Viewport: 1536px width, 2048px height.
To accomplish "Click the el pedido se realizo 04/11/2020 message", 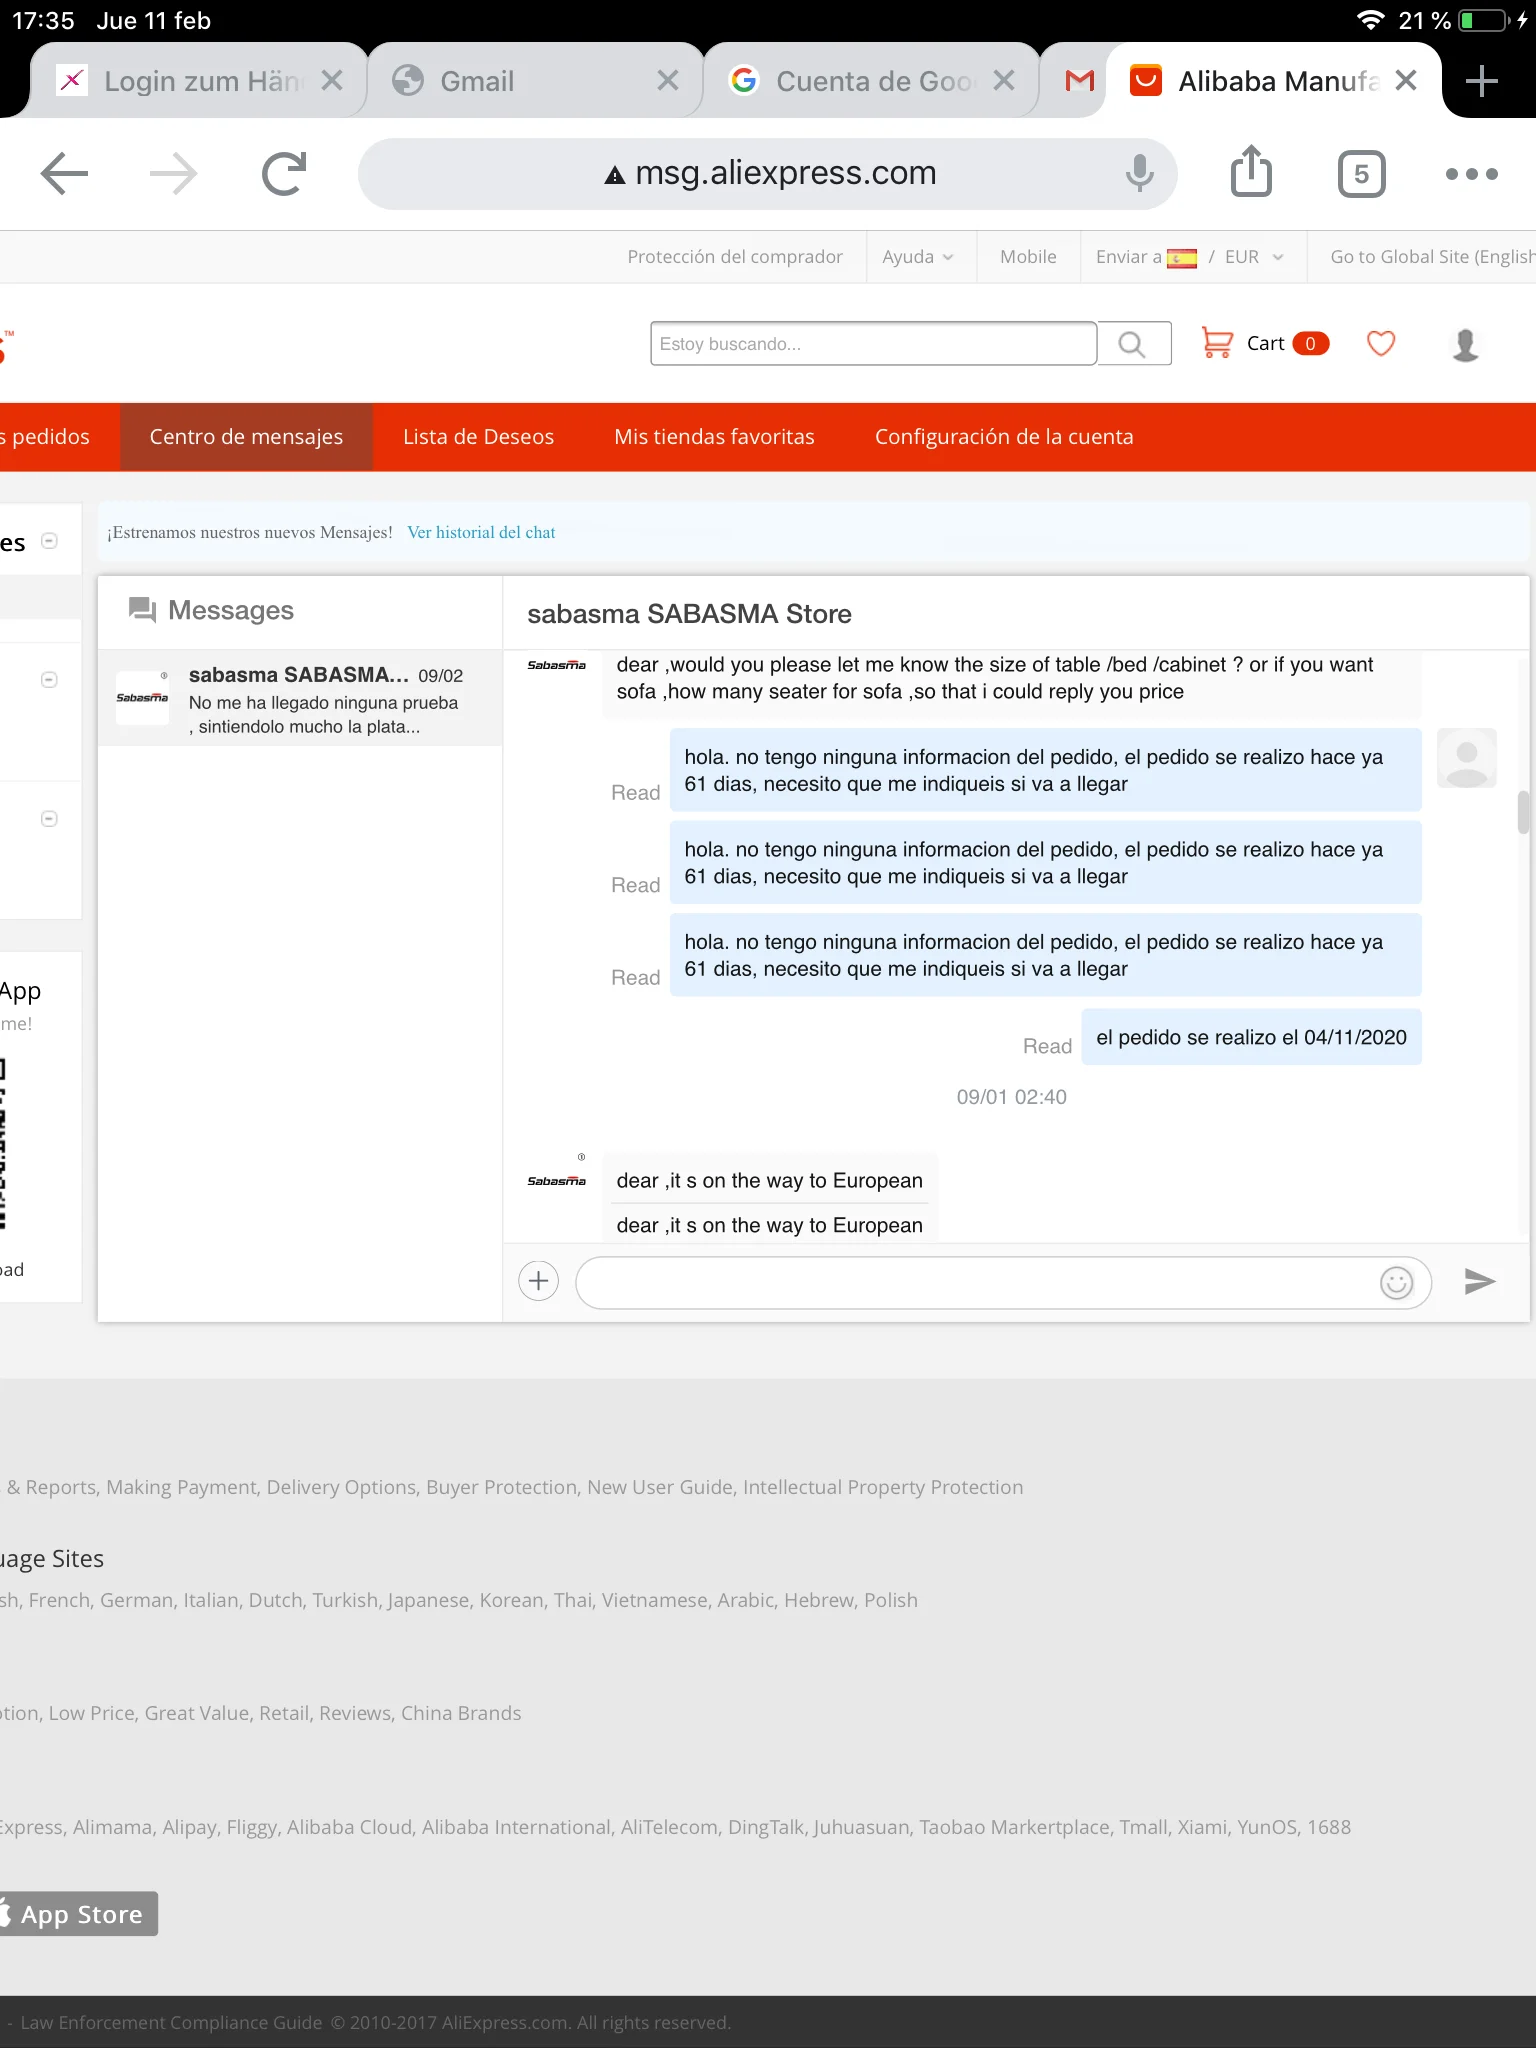I will (1251, 1038).
